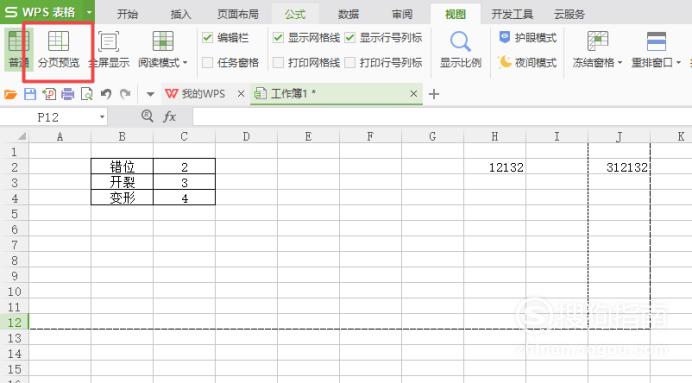692x383 pixels.
Task: Select cell containing 错位
Action: pyautogui.click(x=122, y=167)
